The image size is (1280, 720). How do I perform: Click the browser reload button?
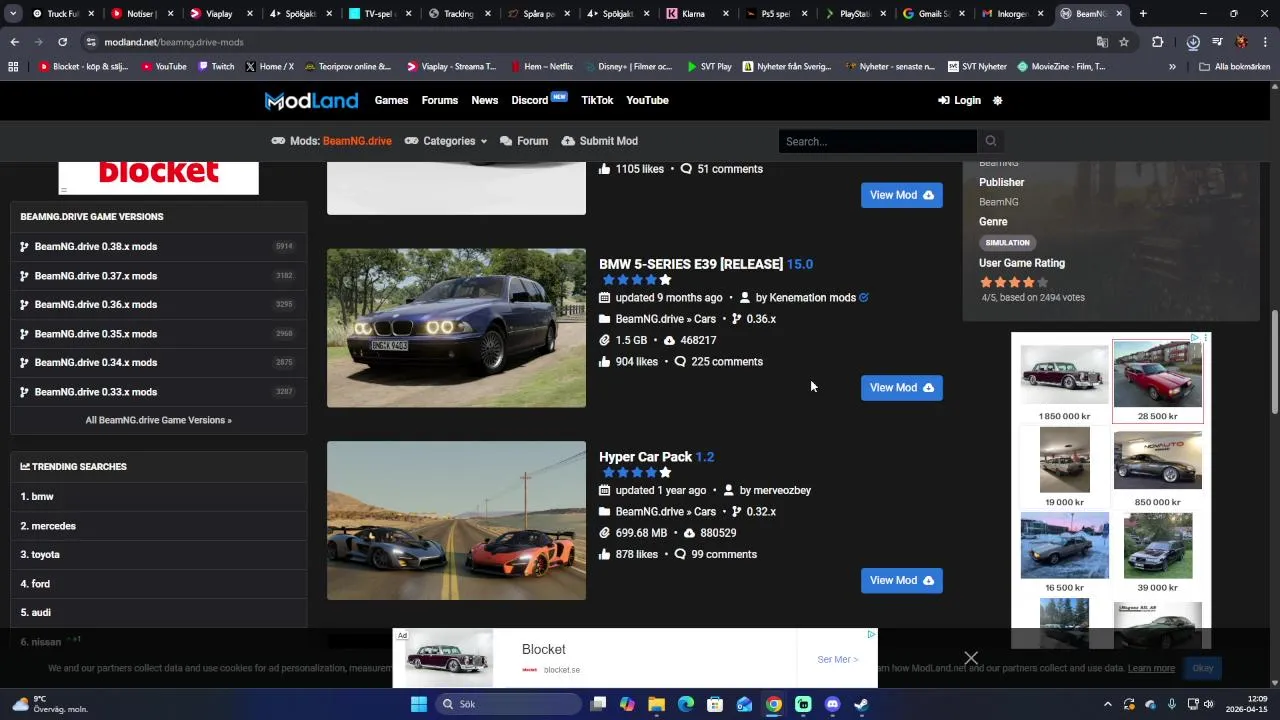point(62,42)
